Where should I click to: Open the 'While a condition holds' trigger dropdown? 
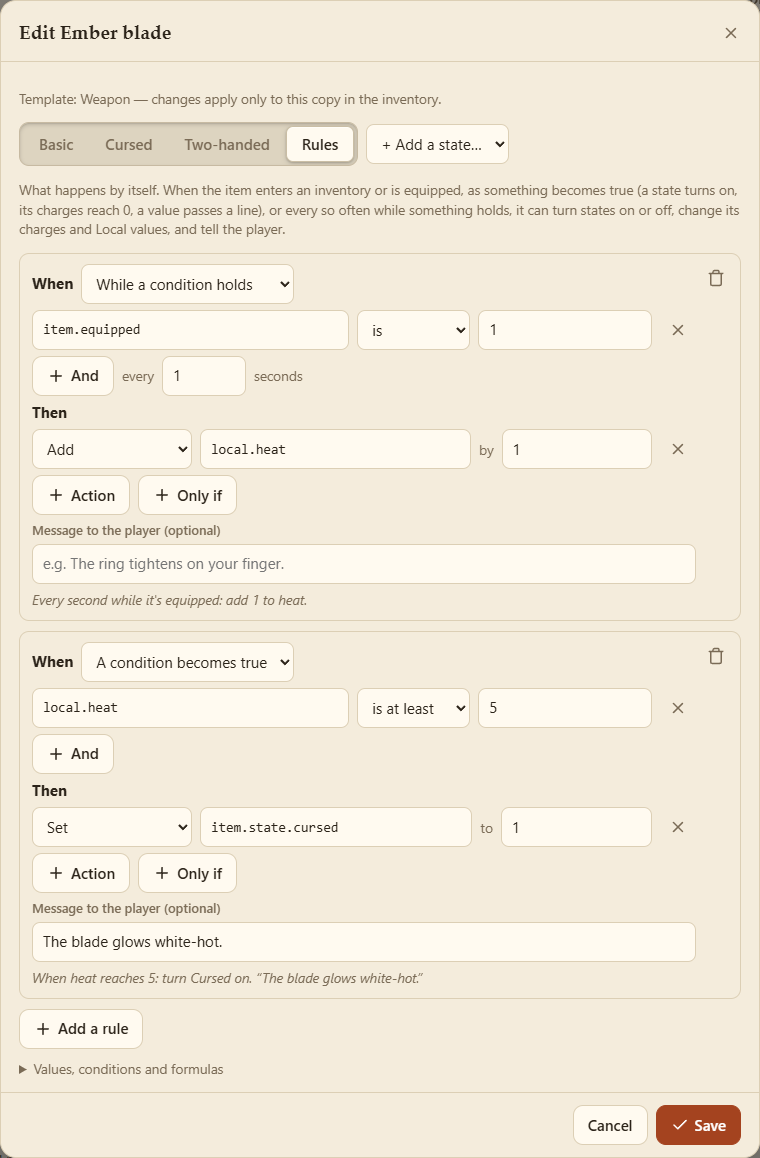188,284
